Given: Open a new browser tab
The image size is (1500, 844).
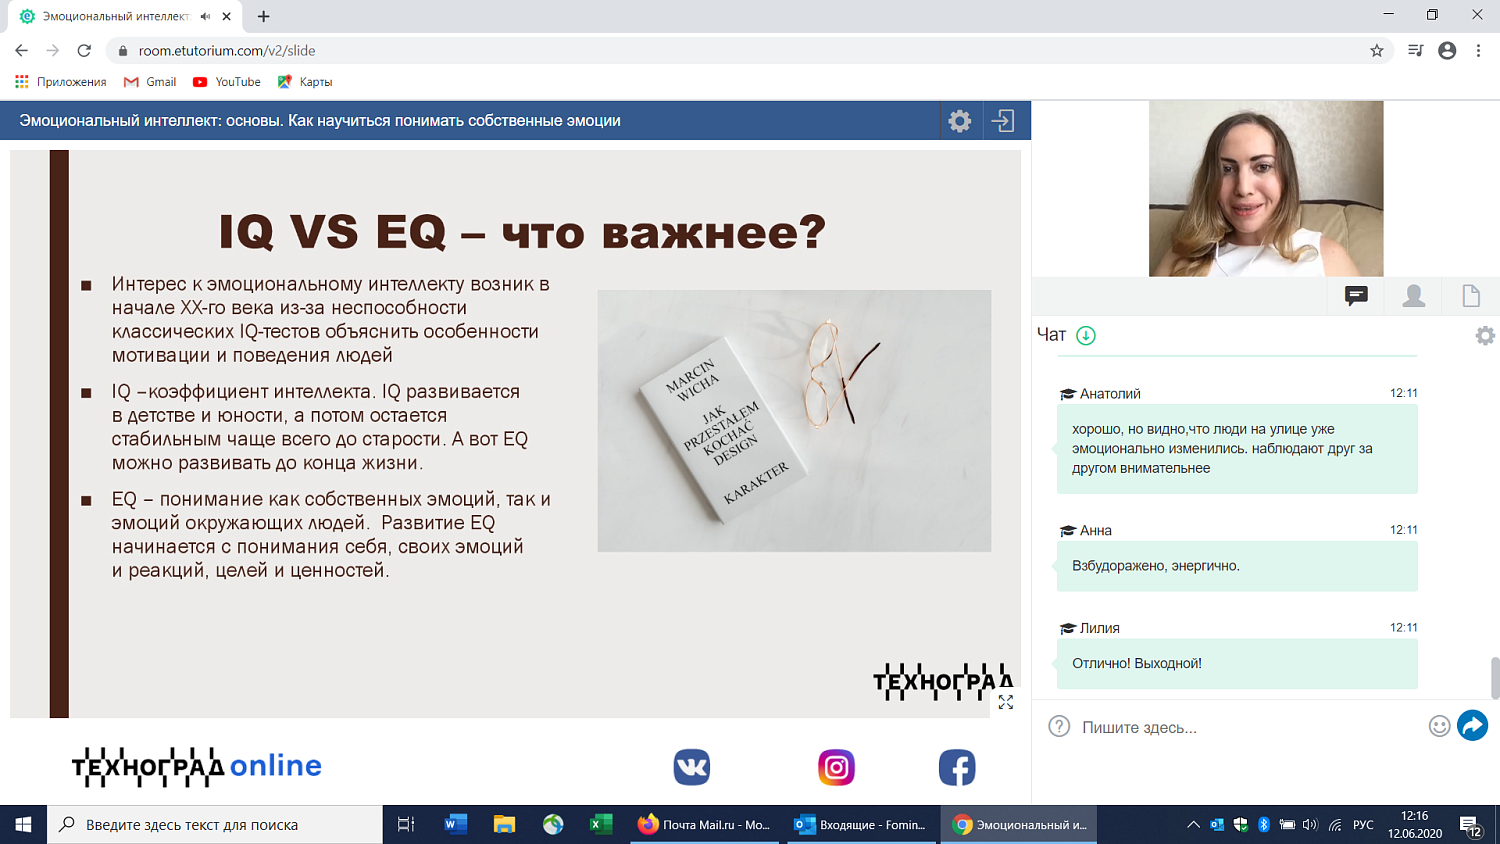Looking at the screenshot, I should coord(263,16).
